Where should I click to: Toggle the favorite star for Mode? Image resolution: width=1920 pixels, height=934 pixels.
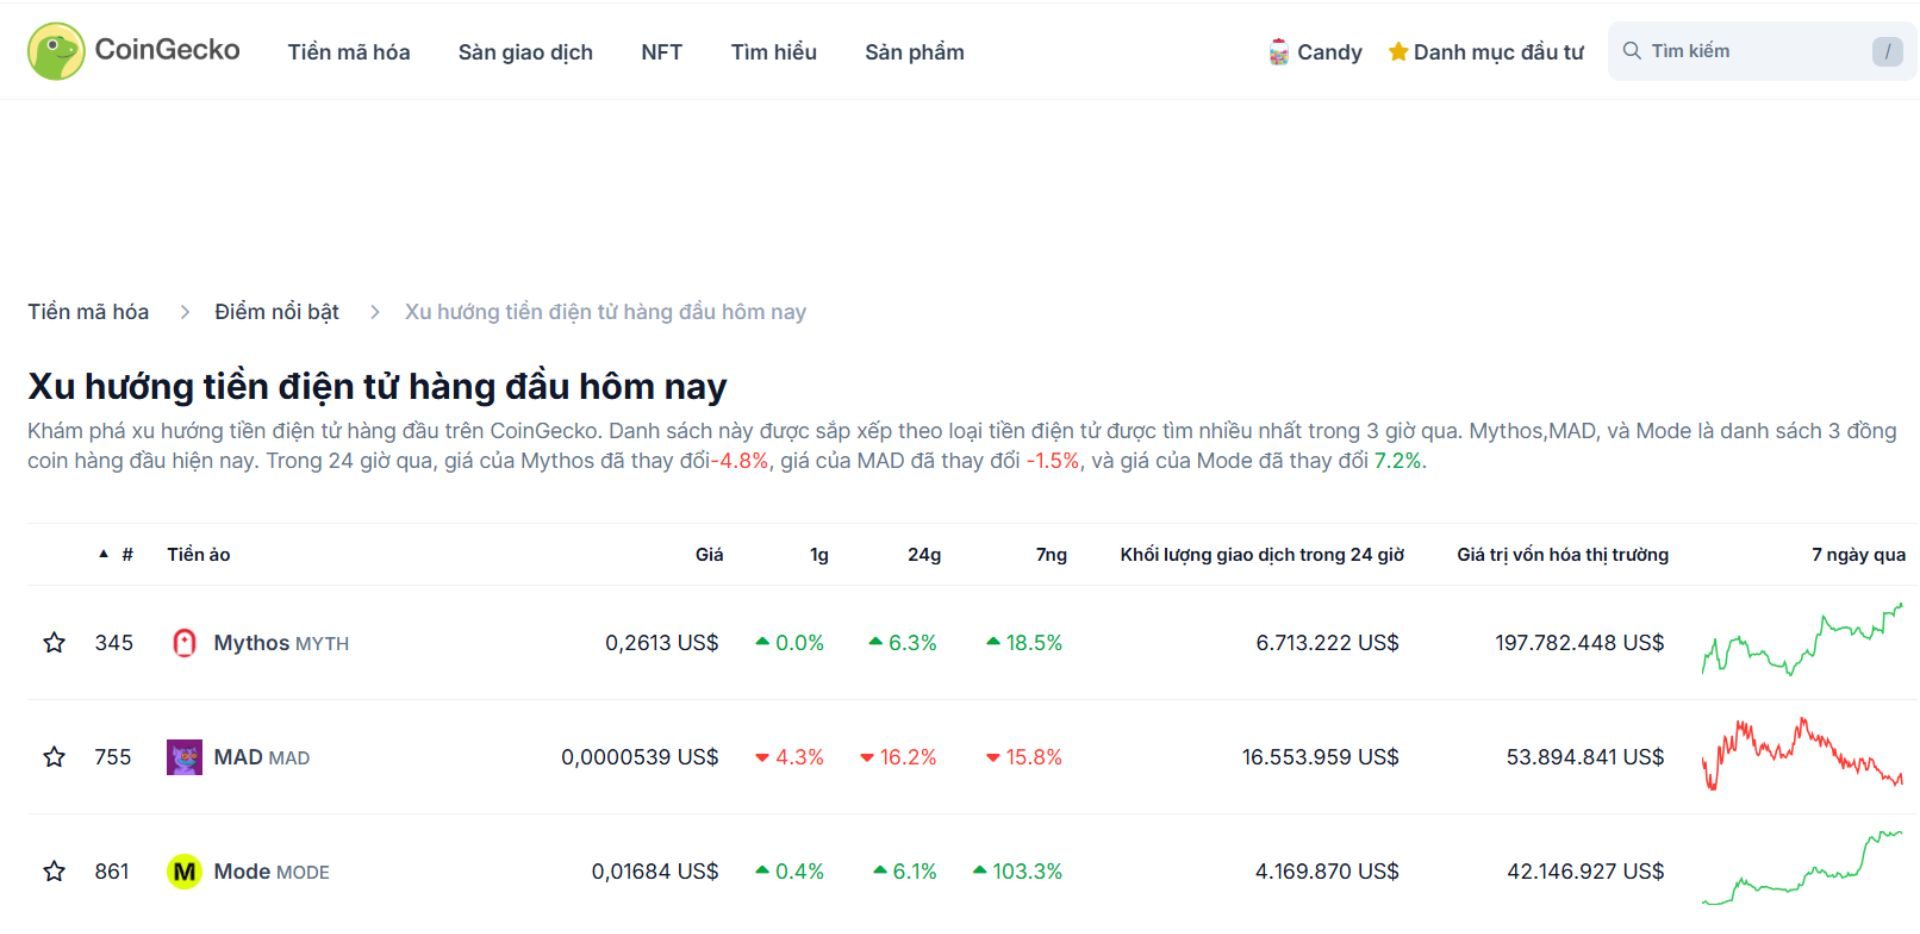pos(54,871)
